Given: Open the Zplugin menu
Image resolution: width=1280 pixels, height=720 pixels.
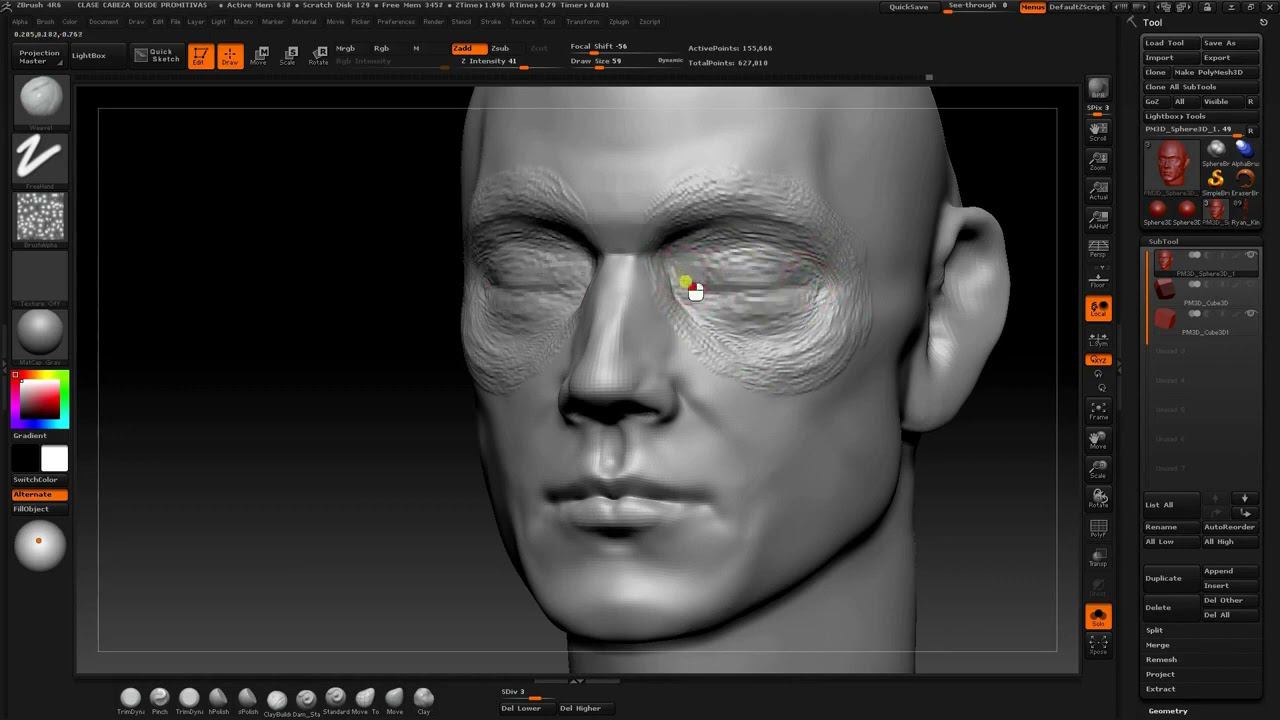Looking at the screenshot, I should pos(619,21).
